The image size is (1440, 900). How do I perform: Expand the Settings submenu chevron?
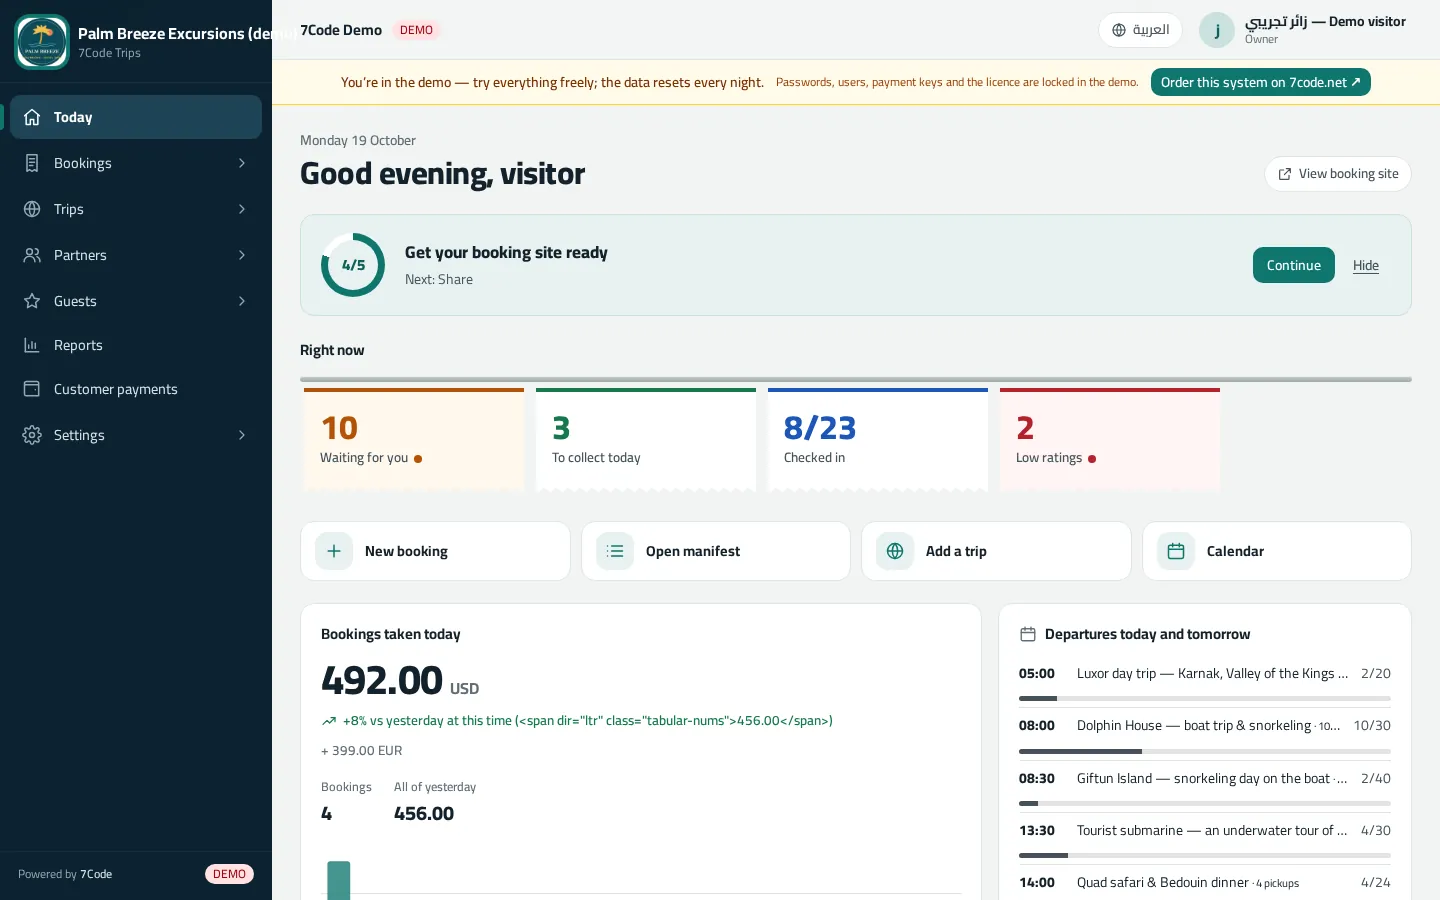coord(242,435)
